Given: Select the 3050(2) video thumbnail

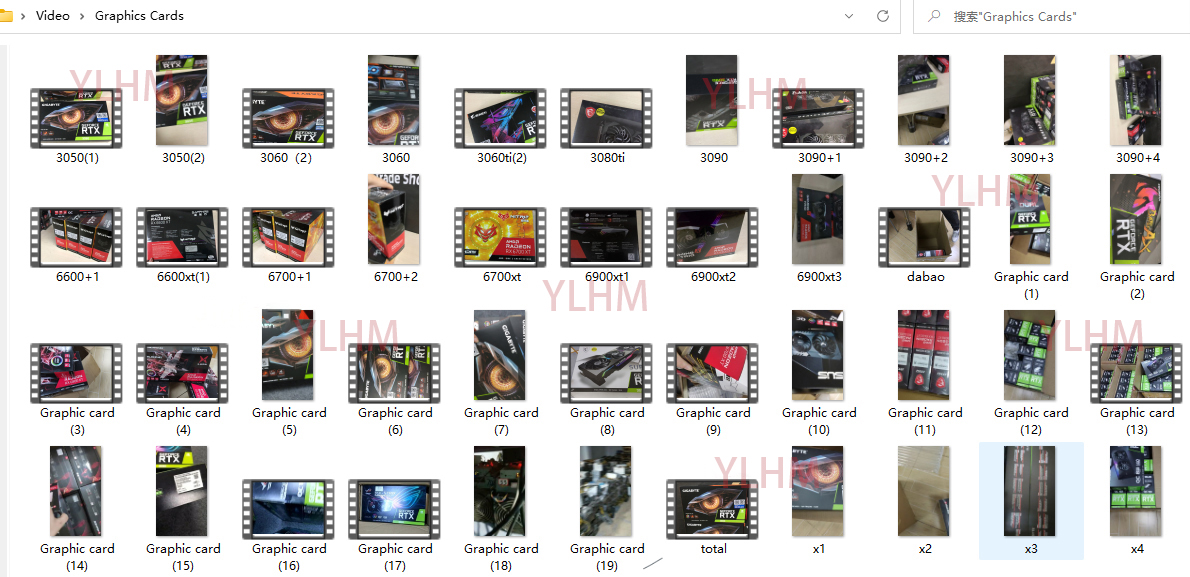Looking at the screenshot, I should (x=181, y=100).
